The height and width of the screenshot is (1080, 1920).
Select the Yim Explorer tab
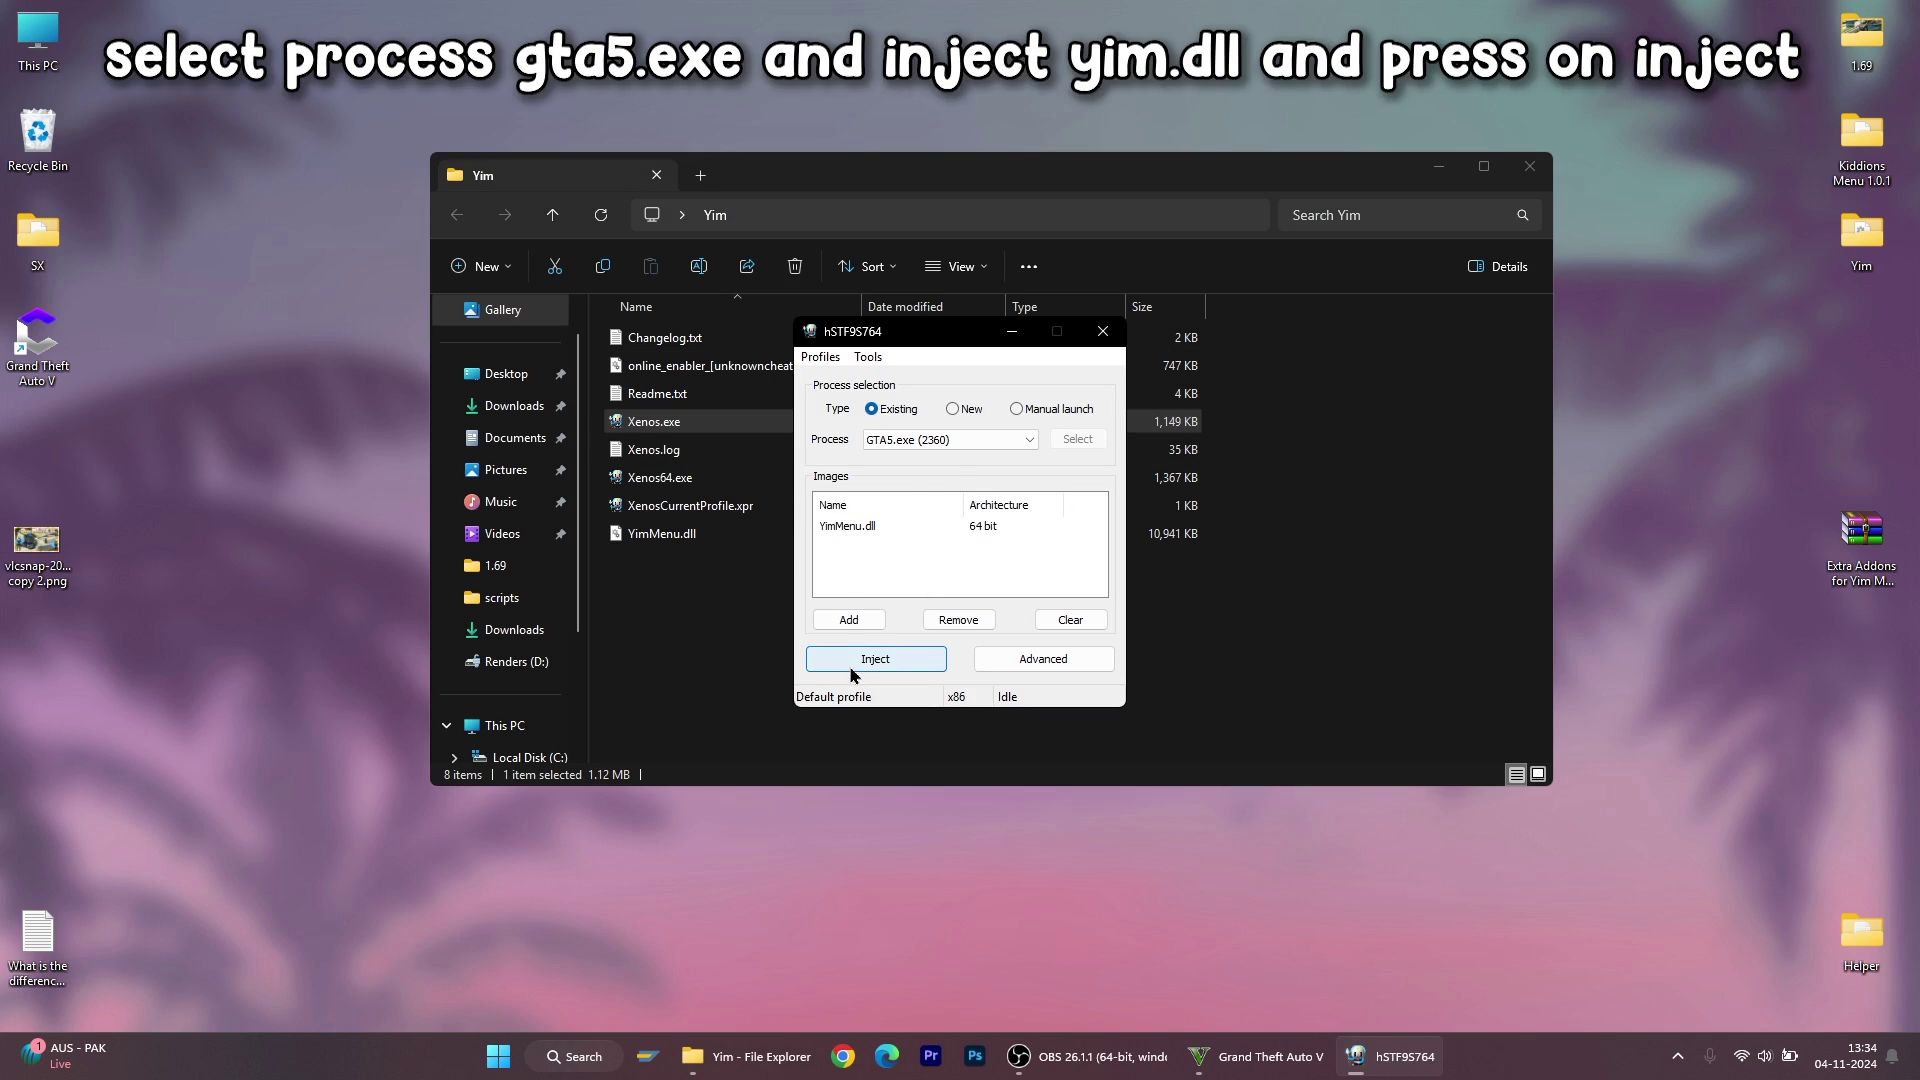pos(556,175)
